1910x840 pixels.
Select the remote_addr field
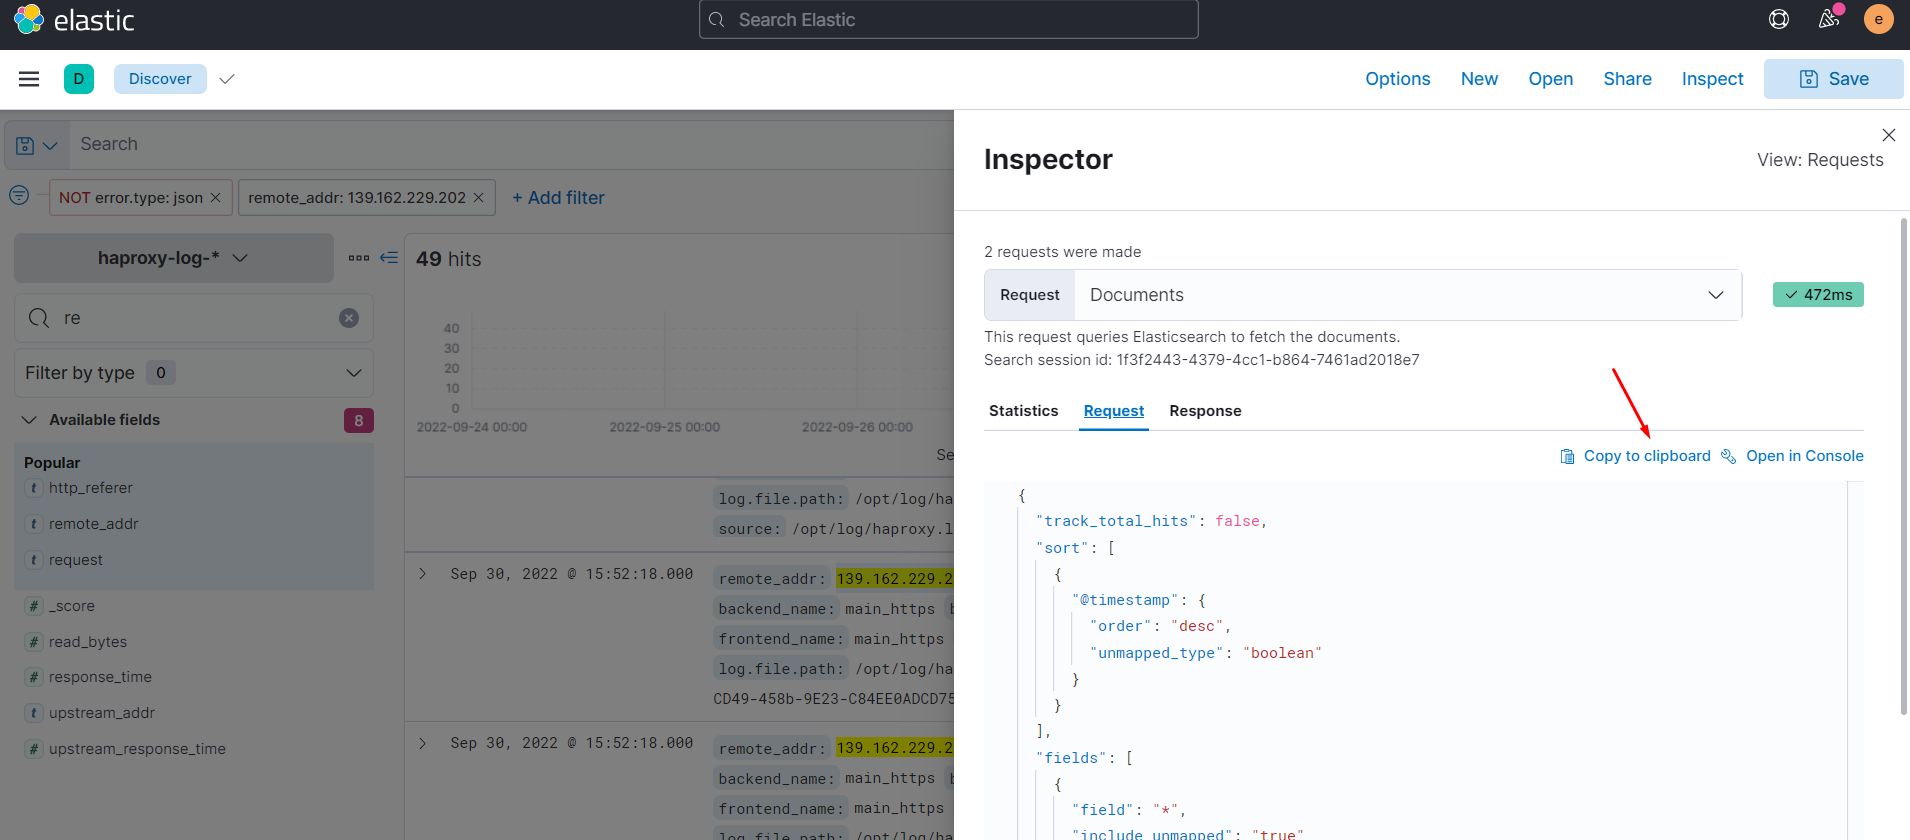(x=94, y=524)
